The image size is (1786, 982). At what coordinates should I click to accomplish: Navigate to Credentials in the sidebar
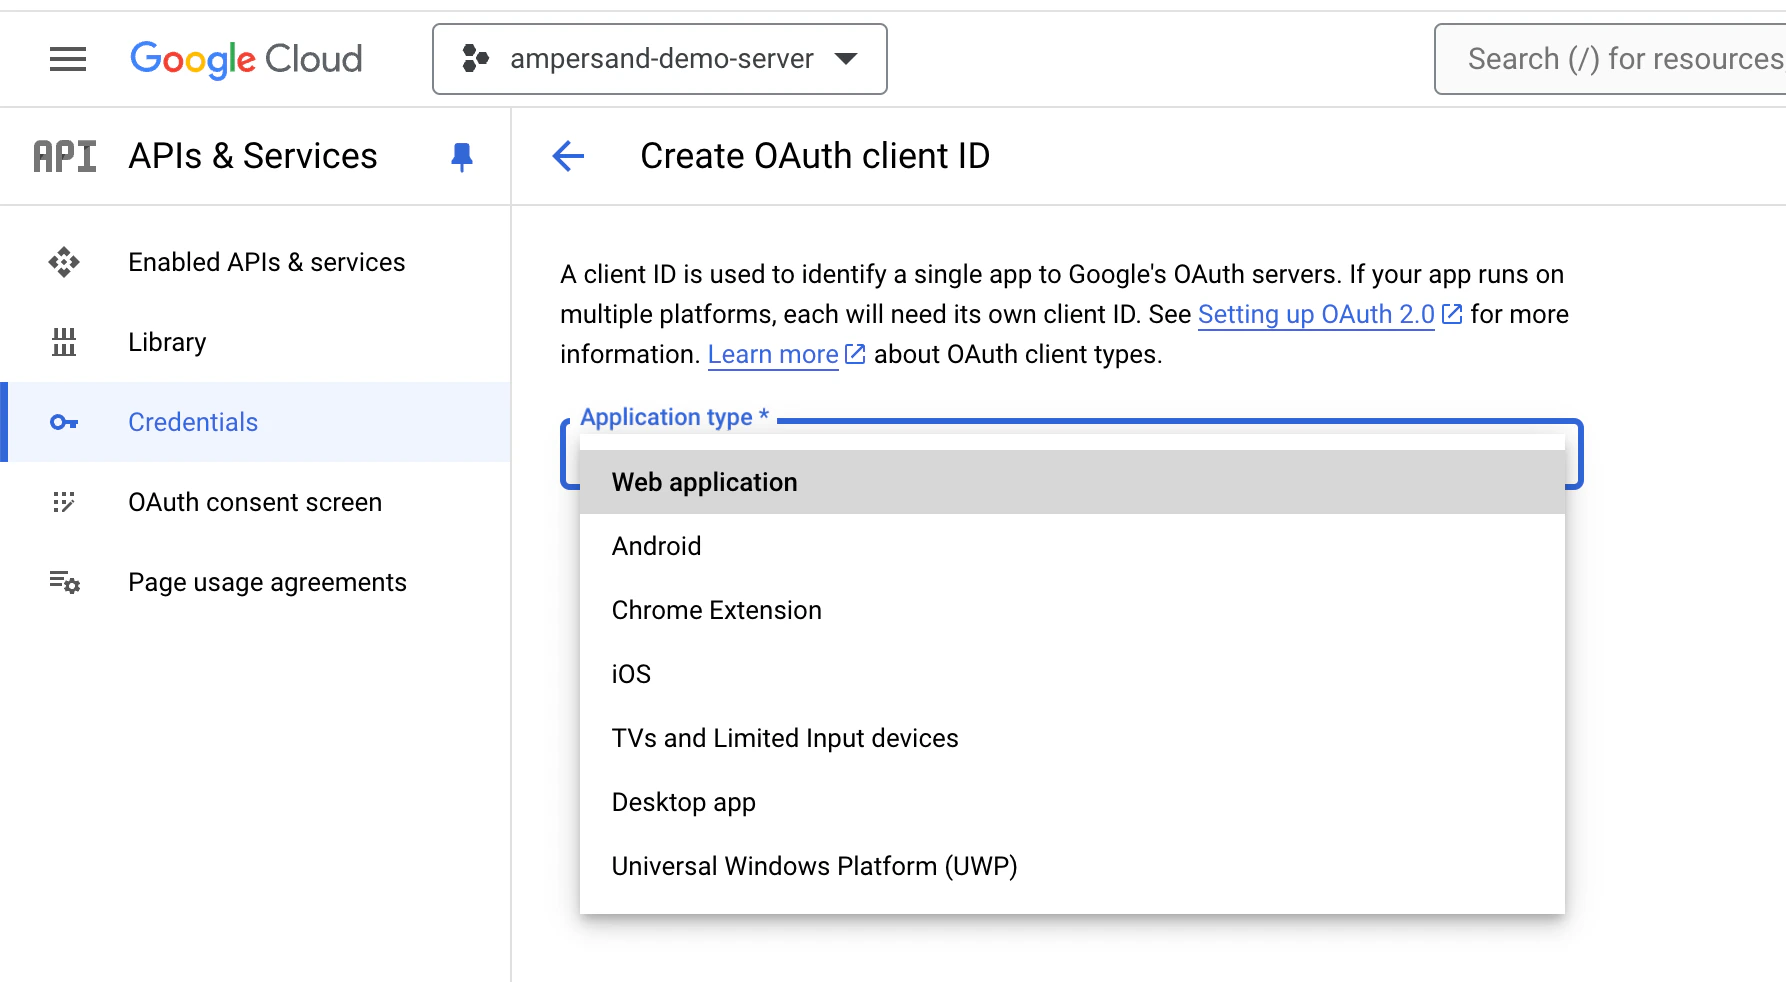point(192,422)
